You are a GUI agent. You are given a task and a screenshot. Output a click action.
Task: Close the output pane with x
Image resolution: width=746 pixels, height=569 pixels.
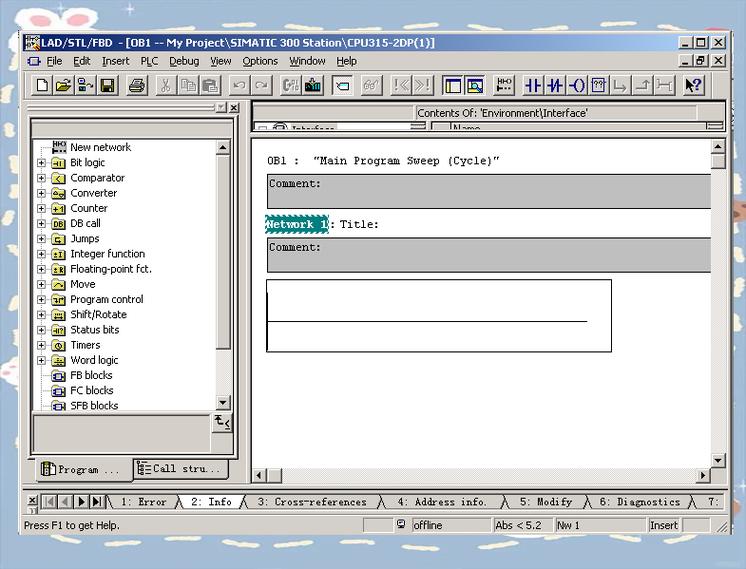(x=32, y=500)
